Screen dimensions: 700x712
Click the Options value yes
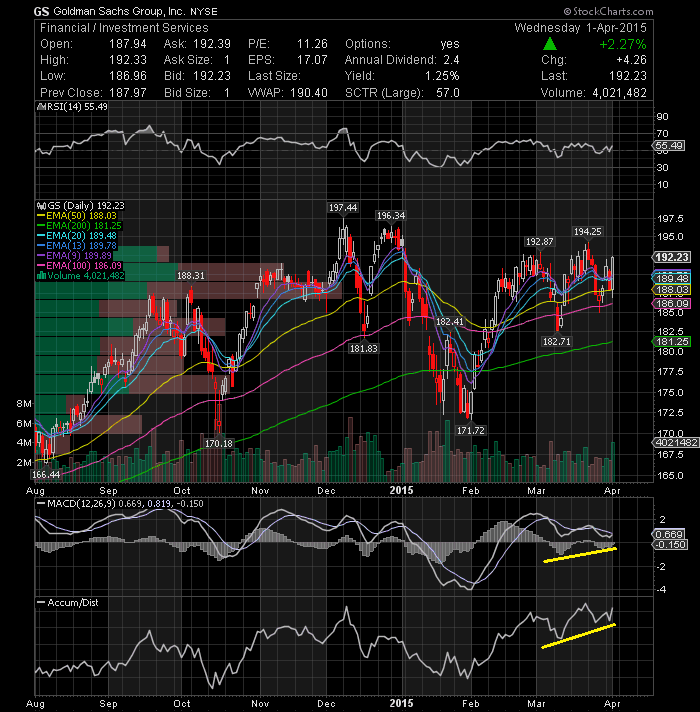(x=450, y=44)
